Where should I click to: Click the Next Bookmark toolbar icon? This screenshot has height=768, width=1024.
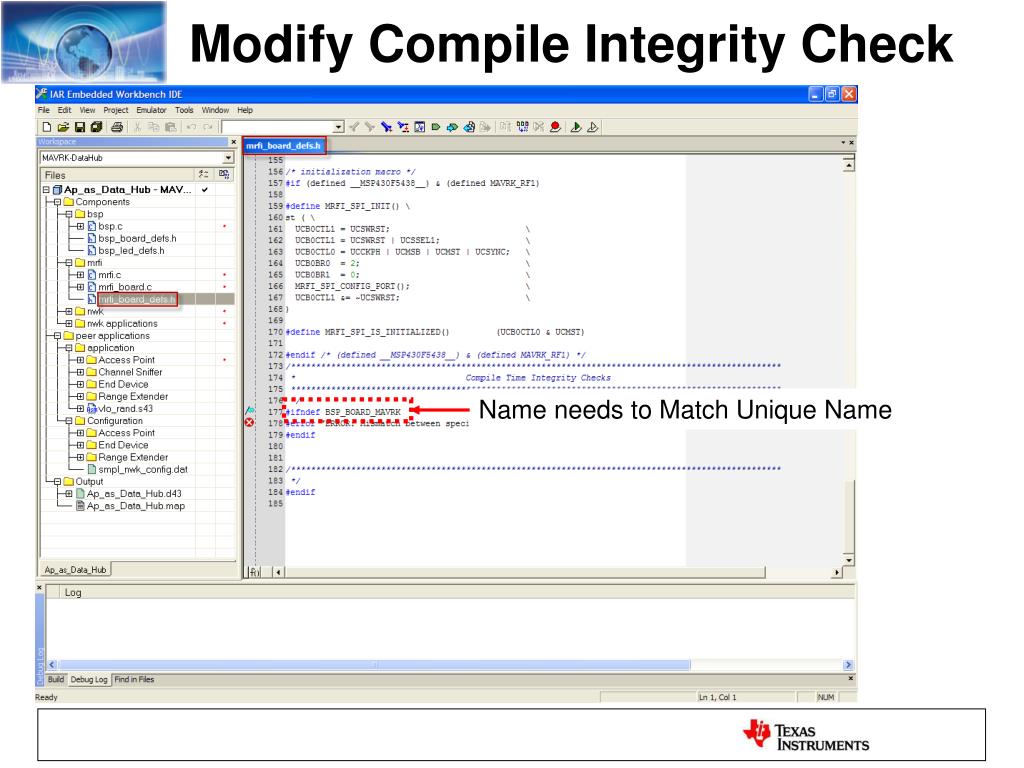tap(452, 127)
